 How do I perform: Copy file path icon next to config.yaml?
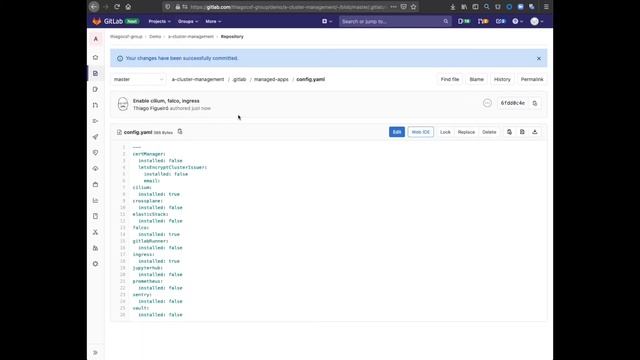point(180,132)
